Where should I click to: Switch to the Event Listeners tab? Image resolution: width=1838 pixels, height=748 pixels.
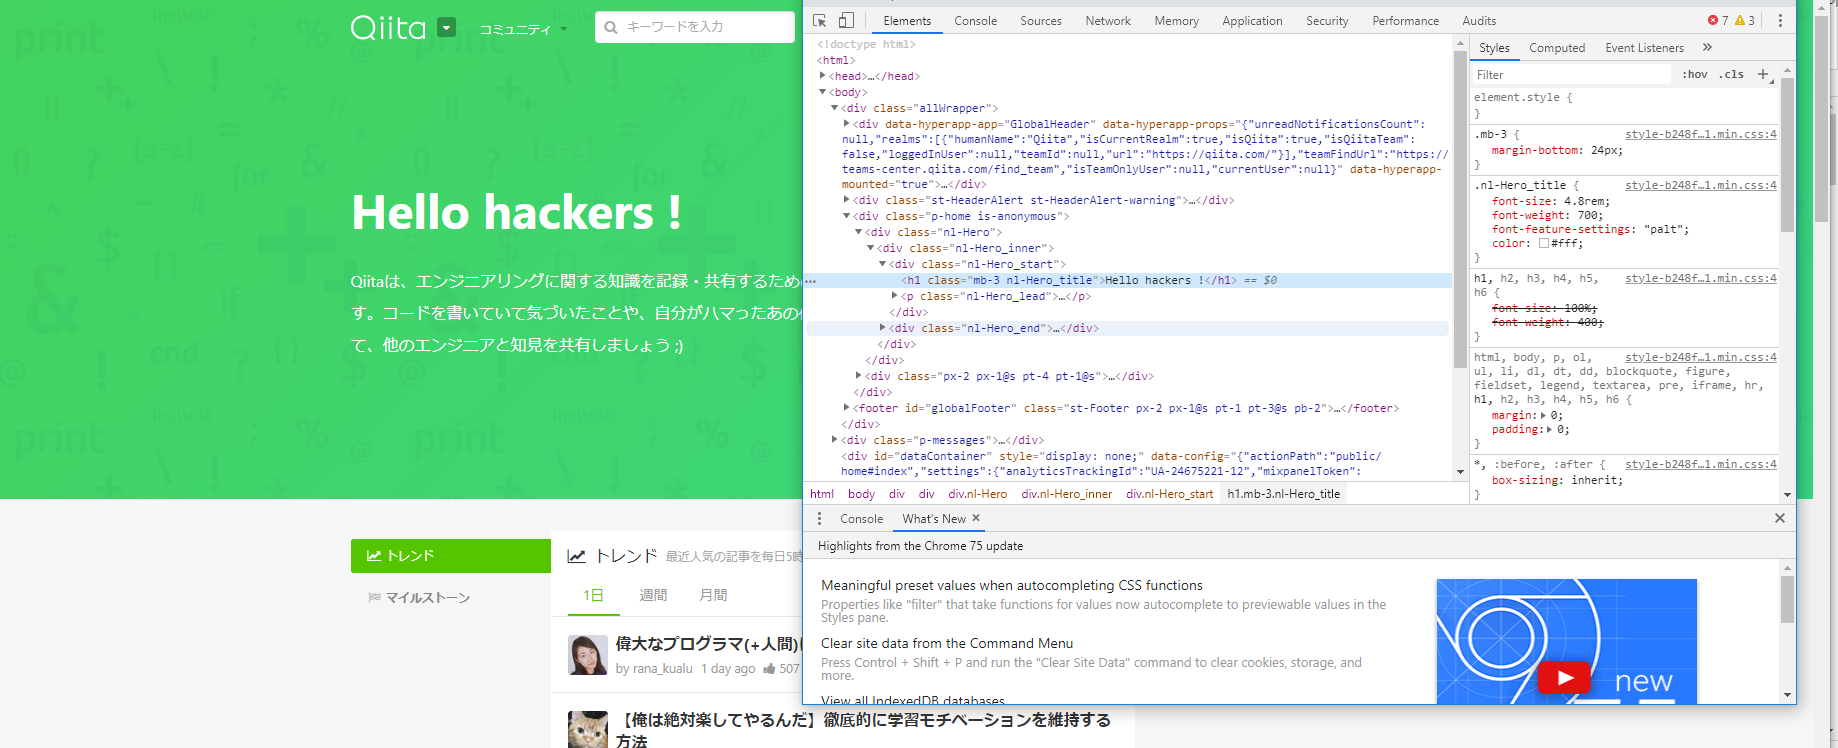click(1645, 47)
